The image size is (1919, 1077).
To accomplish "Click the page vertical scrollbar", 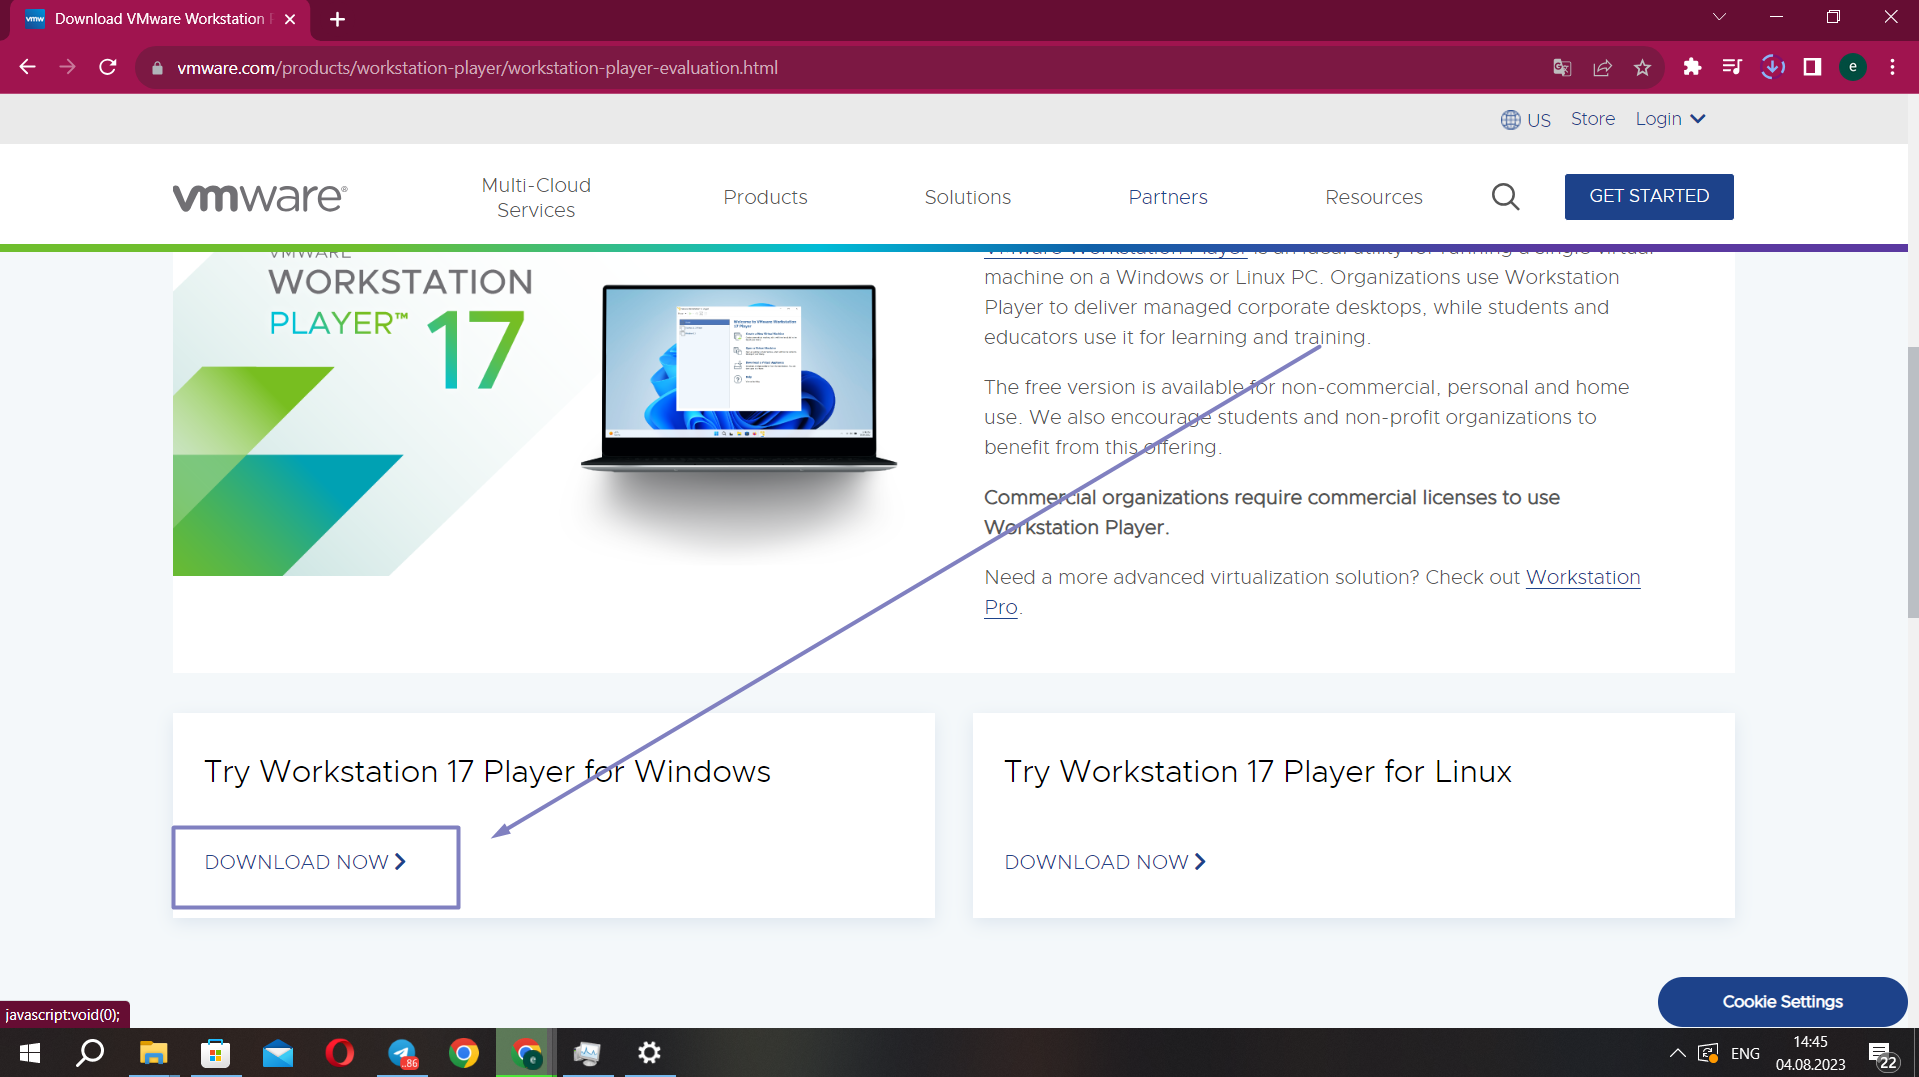I will (1912, 483).
